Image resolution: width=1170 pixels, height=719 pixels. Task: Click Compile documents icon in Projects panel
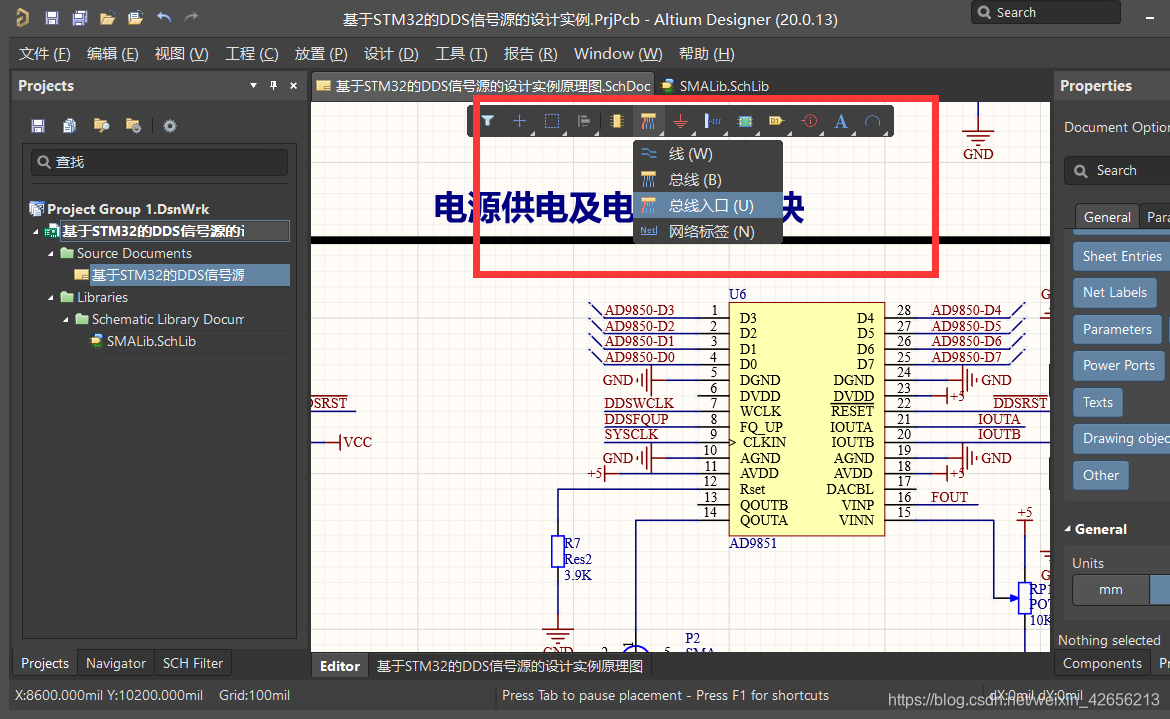[x=69, y=125]
